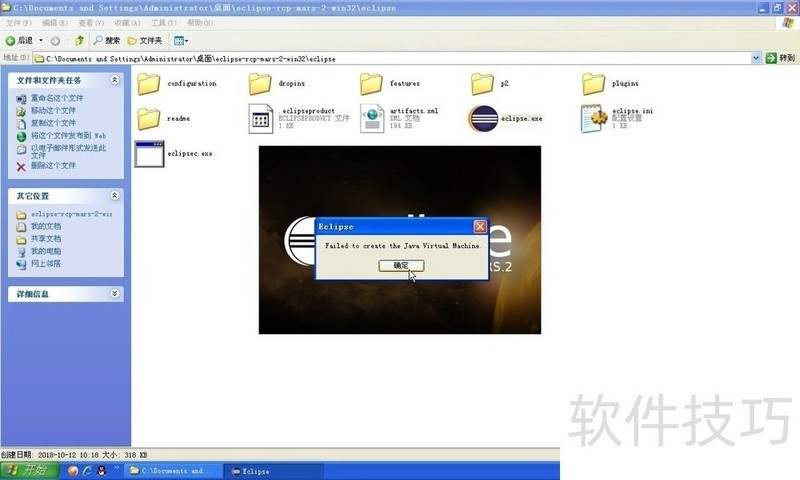Expand the address bar dropdown arrow

pos(756,58)
